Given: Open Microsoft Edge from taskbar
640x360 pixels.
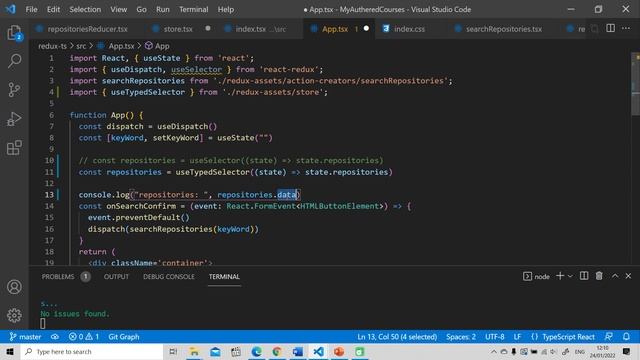Looking at the screenshot, I should 256,351.
